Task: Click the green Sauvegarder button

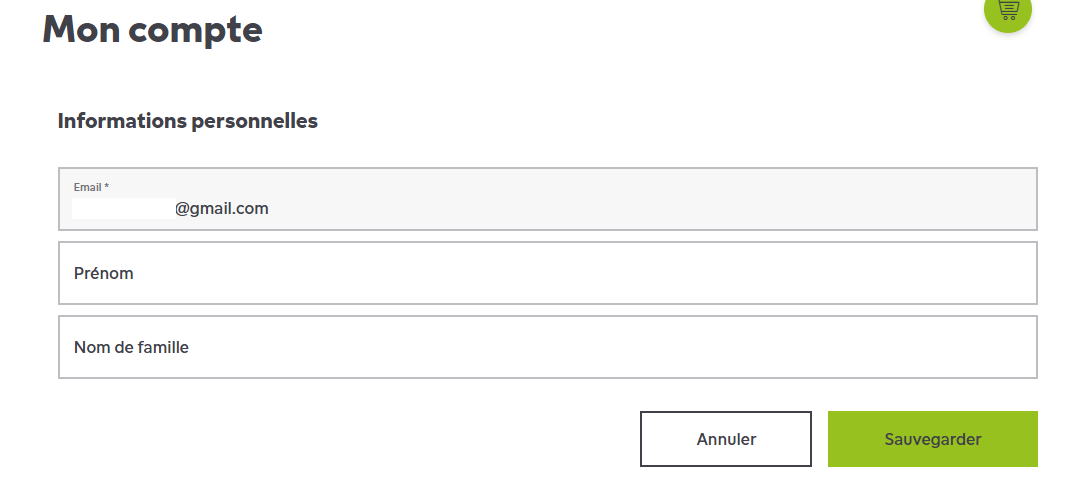Action: point(932,439)
